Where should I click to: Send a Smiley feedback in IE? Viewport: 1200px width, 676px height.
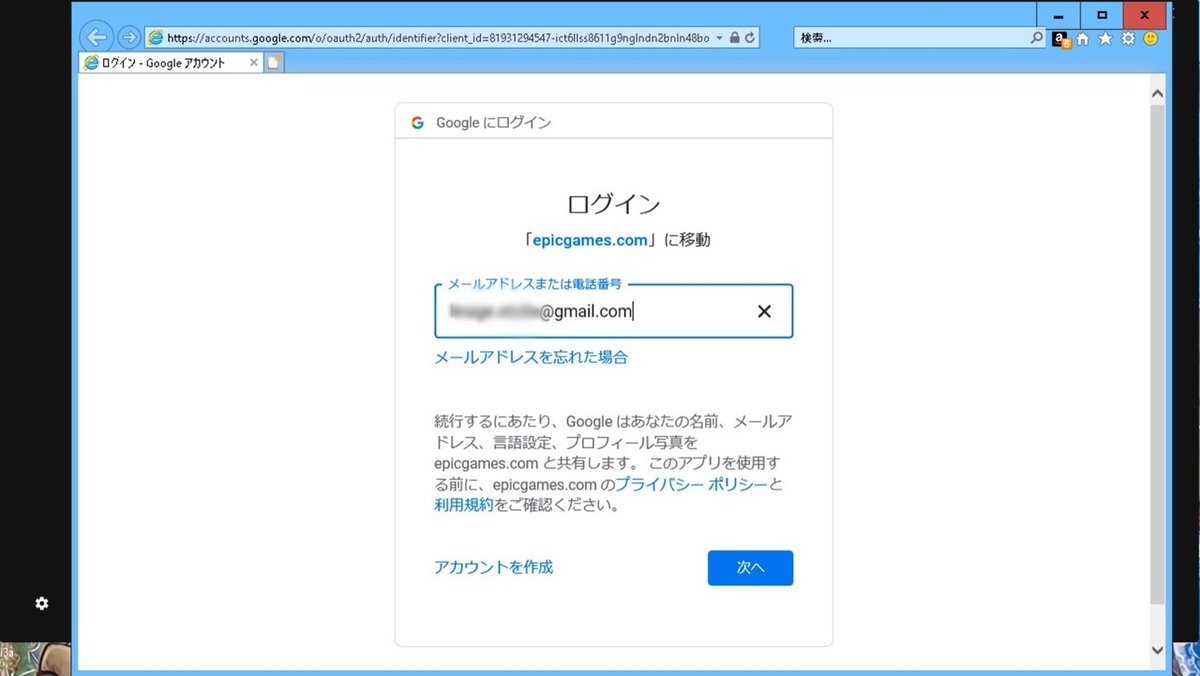pyautogui.click(x=1152, y=38)
